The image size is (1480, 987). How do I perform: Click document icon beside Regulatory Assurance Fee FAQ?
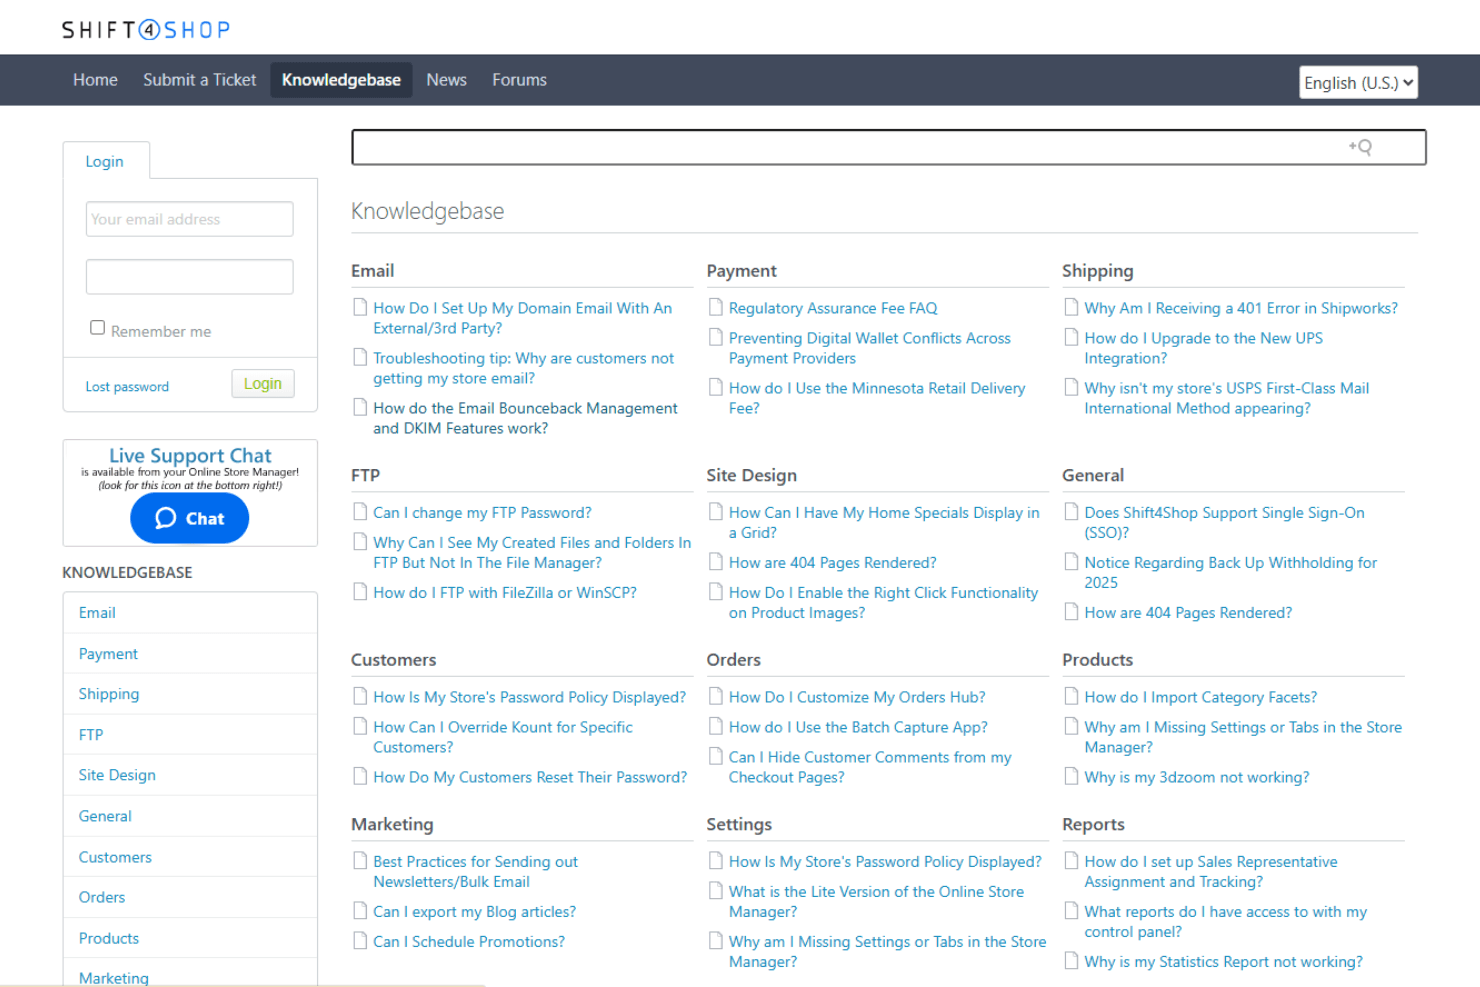716,307
